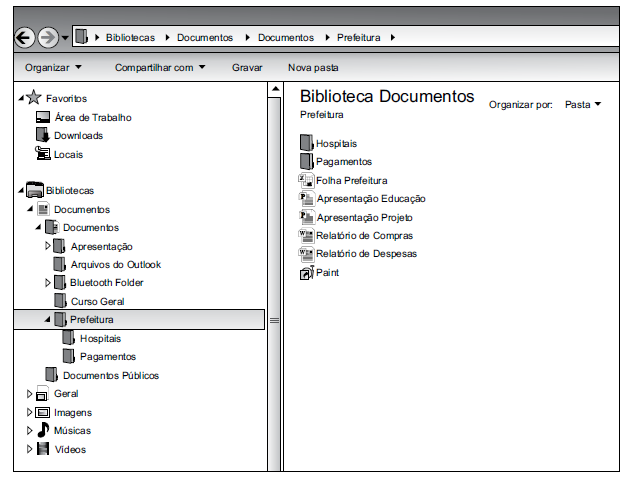Click the navigation pane scroll up arrow
Screen dimensions: 638x481
coord(274,92)
